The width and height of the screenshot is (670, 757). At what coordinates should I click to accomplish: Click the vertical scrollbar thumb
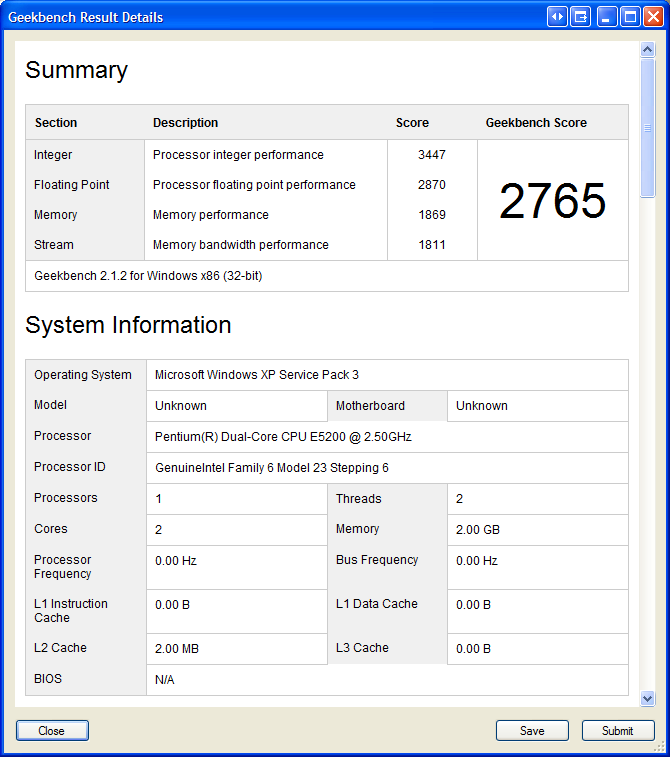pyautogui.click(x=647, y=128)
